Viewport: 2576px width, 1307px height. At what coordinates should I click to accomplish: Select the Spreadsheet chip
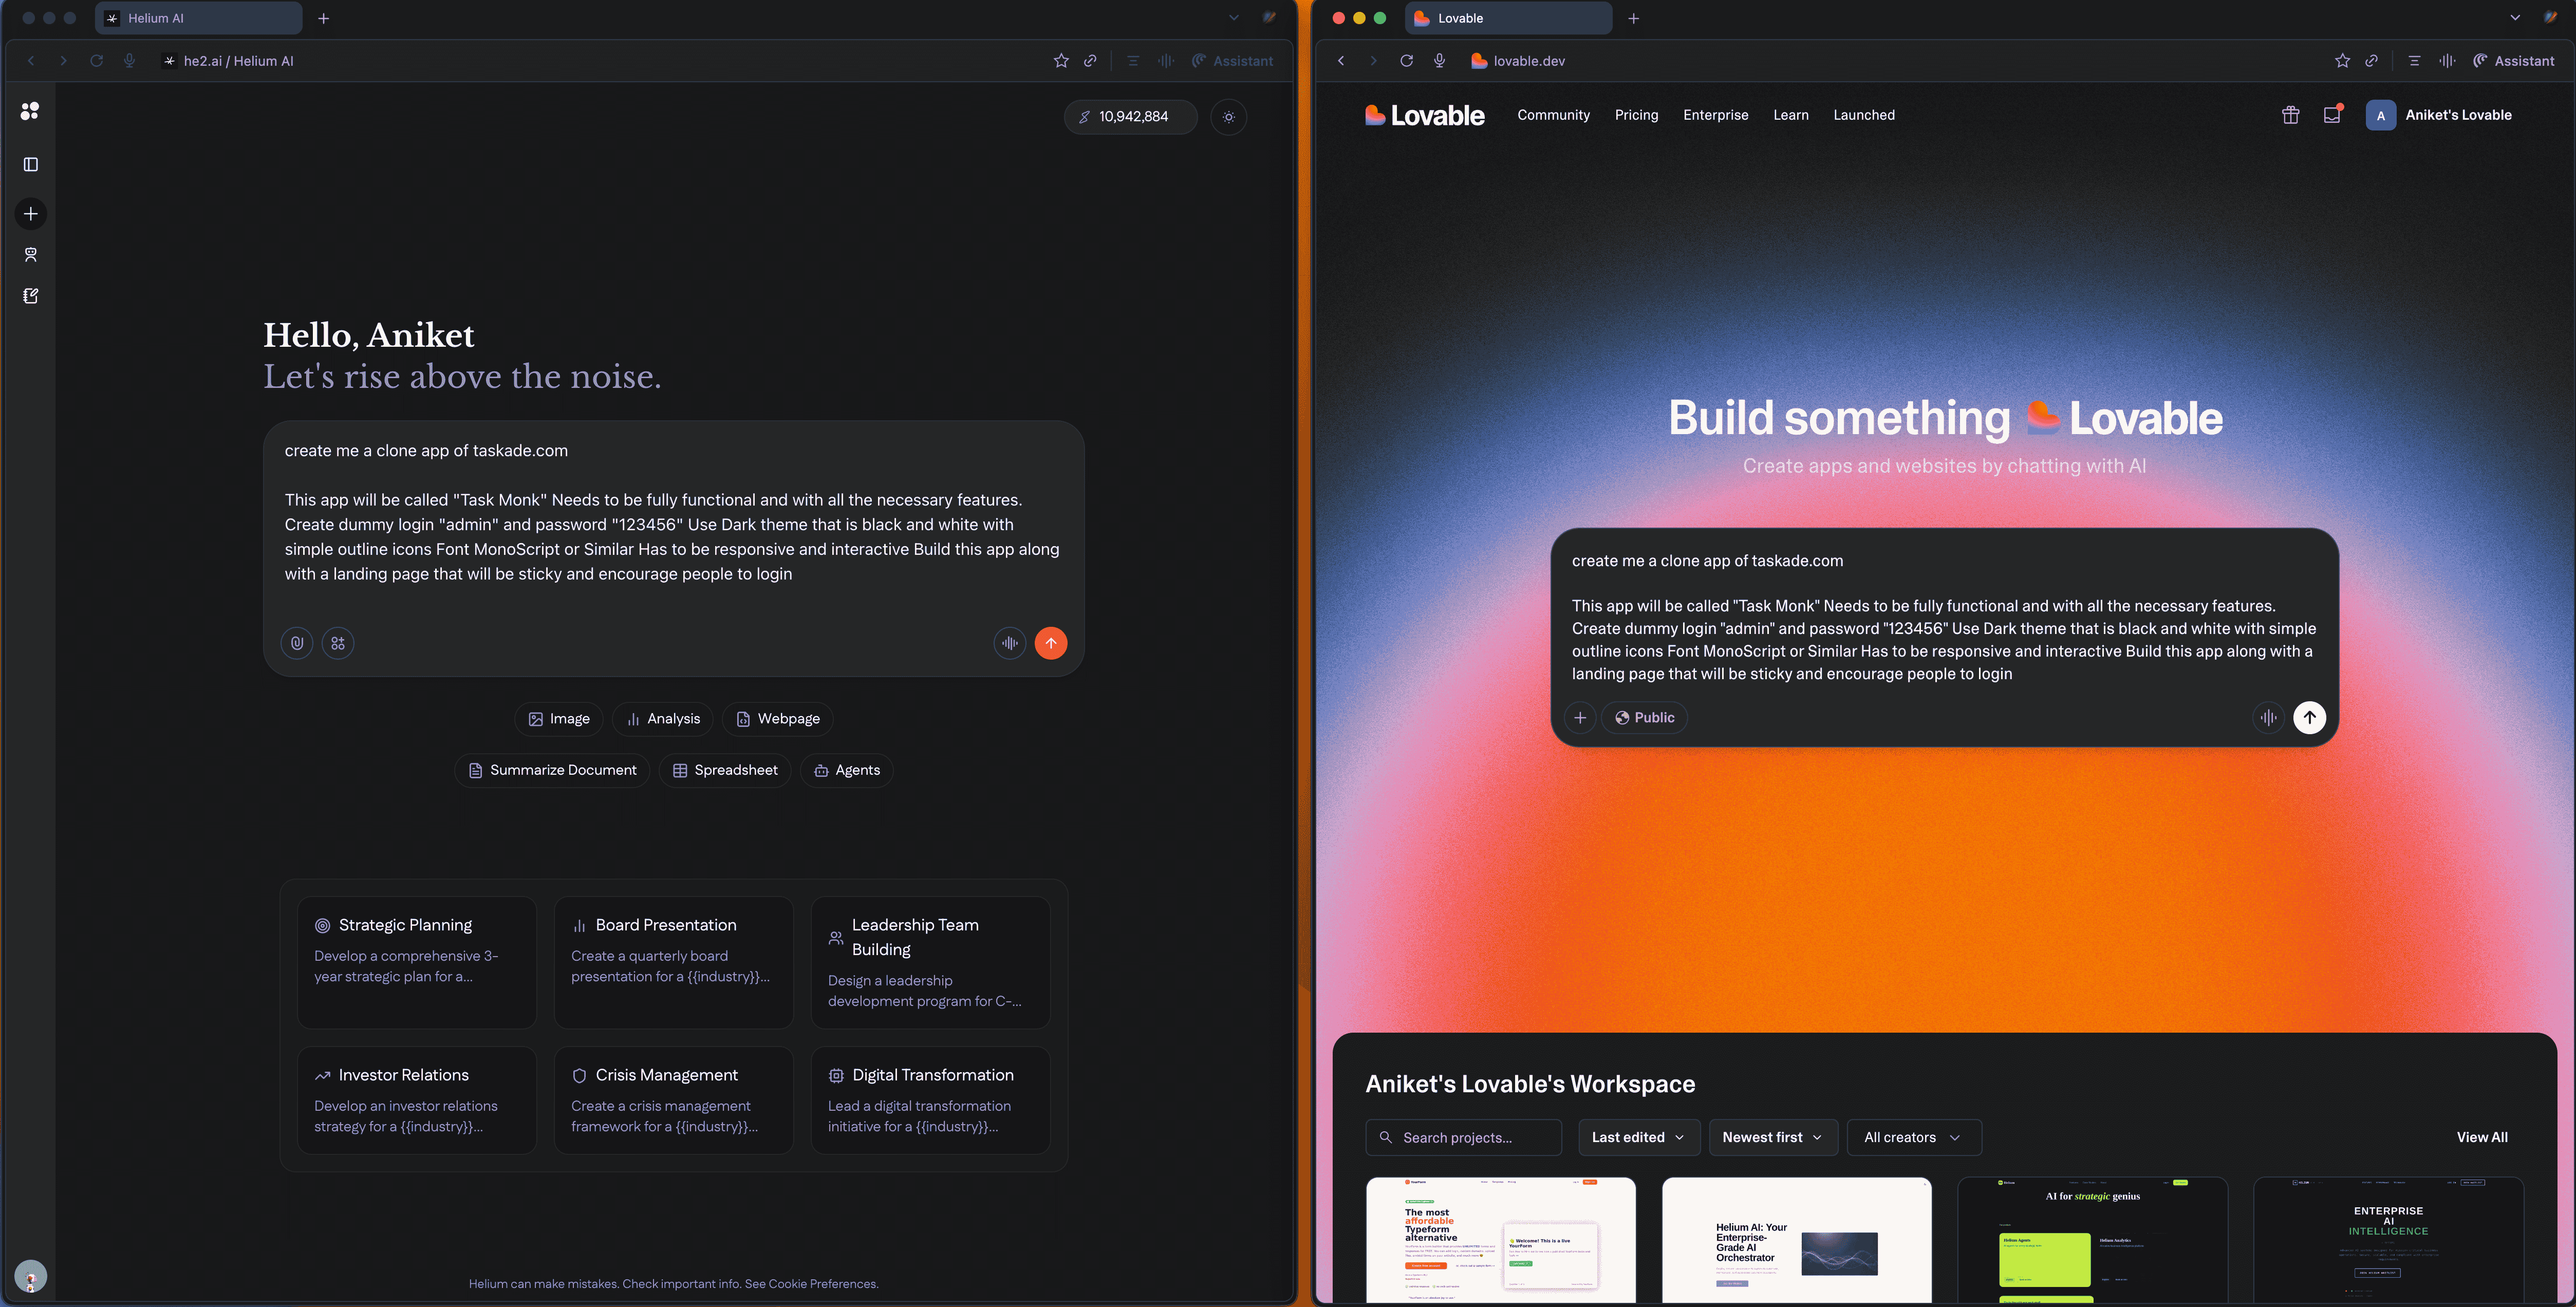coord(726,770)
